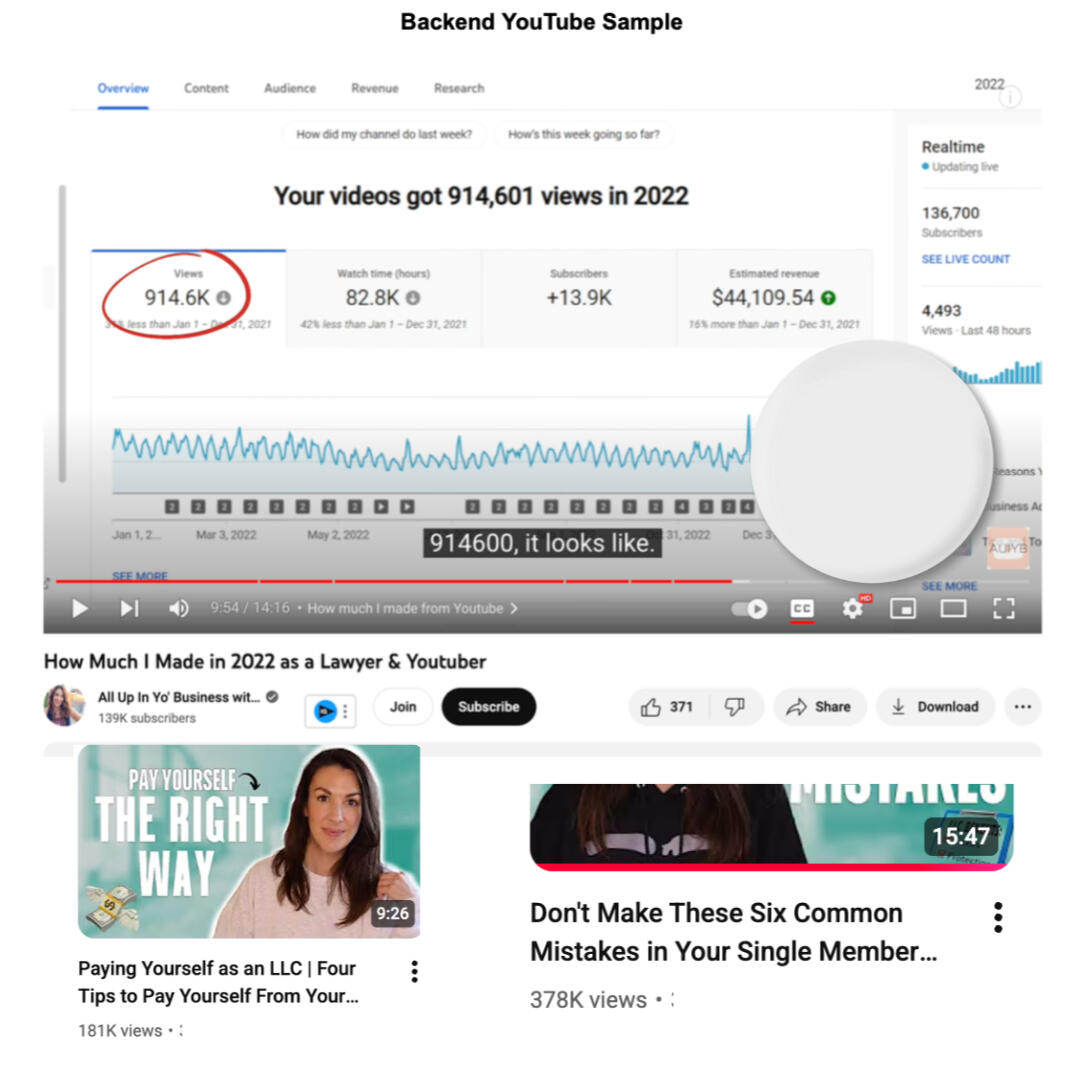Open options menu for Paying Yourself video
Image resolution: width=1078 pixels, height=1076 pixels.
click(414, 972)
